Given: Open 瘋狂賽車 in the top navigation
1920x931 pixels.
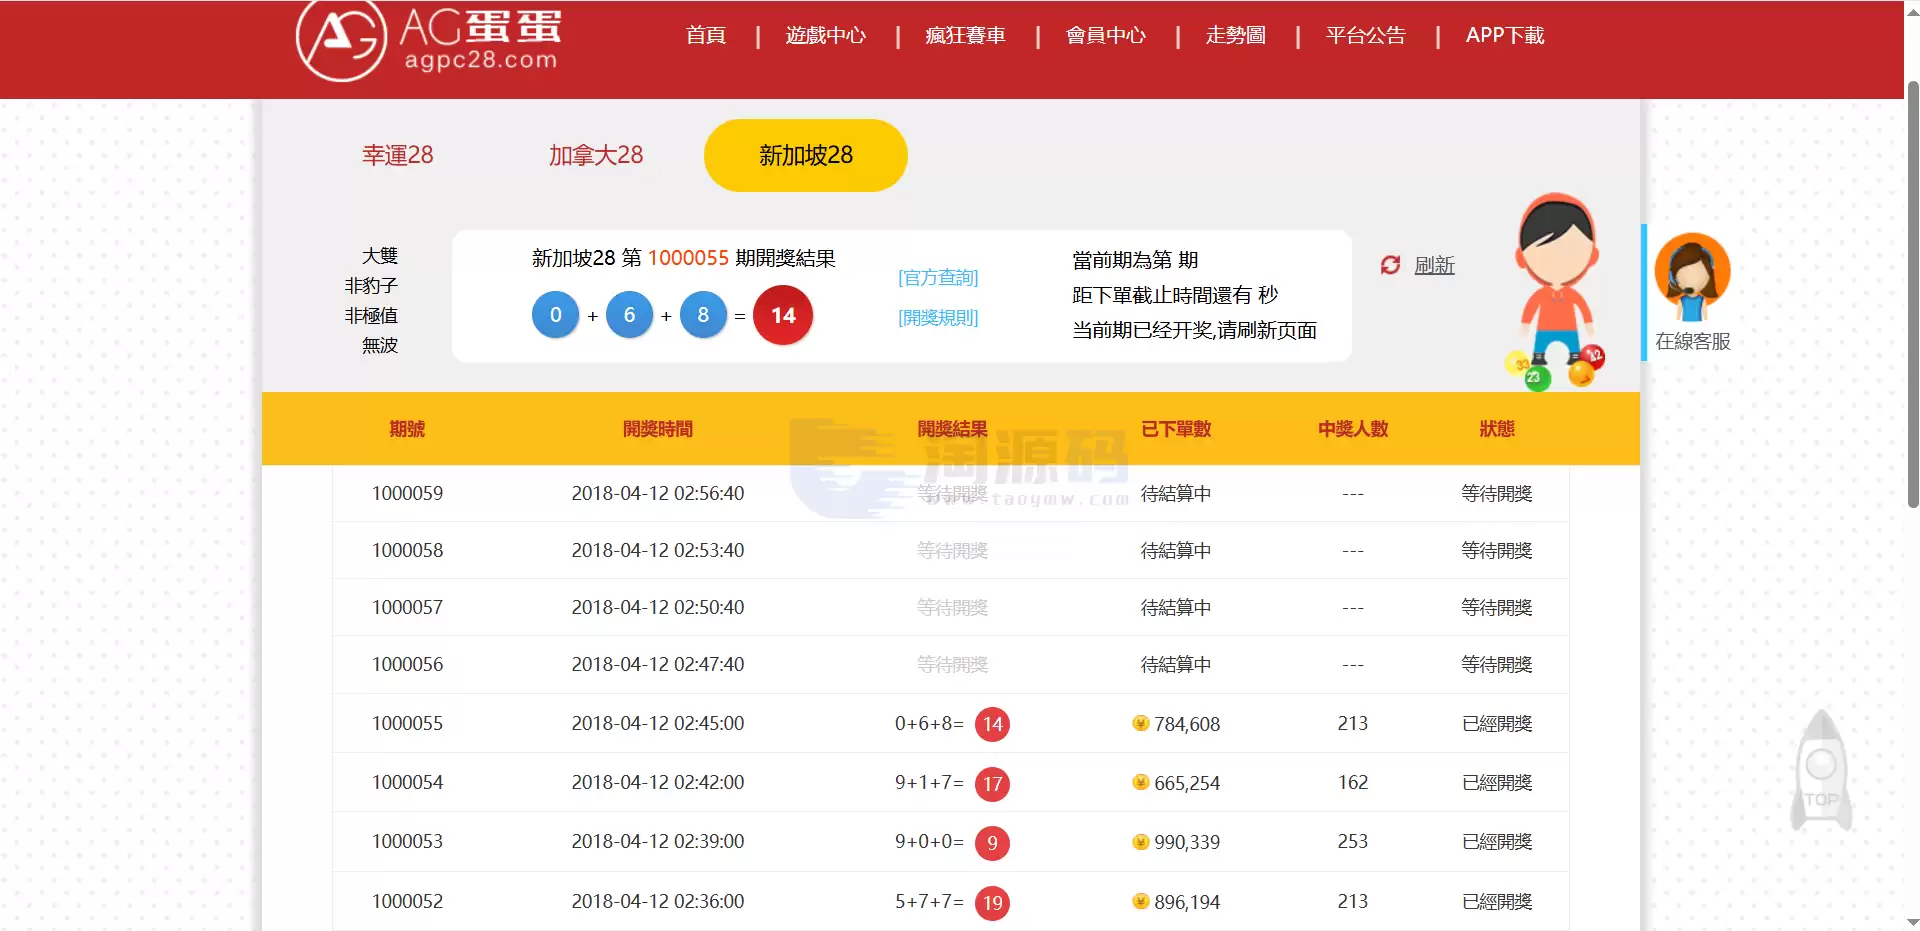Looking at the screenshot, I should coord(966,35).
